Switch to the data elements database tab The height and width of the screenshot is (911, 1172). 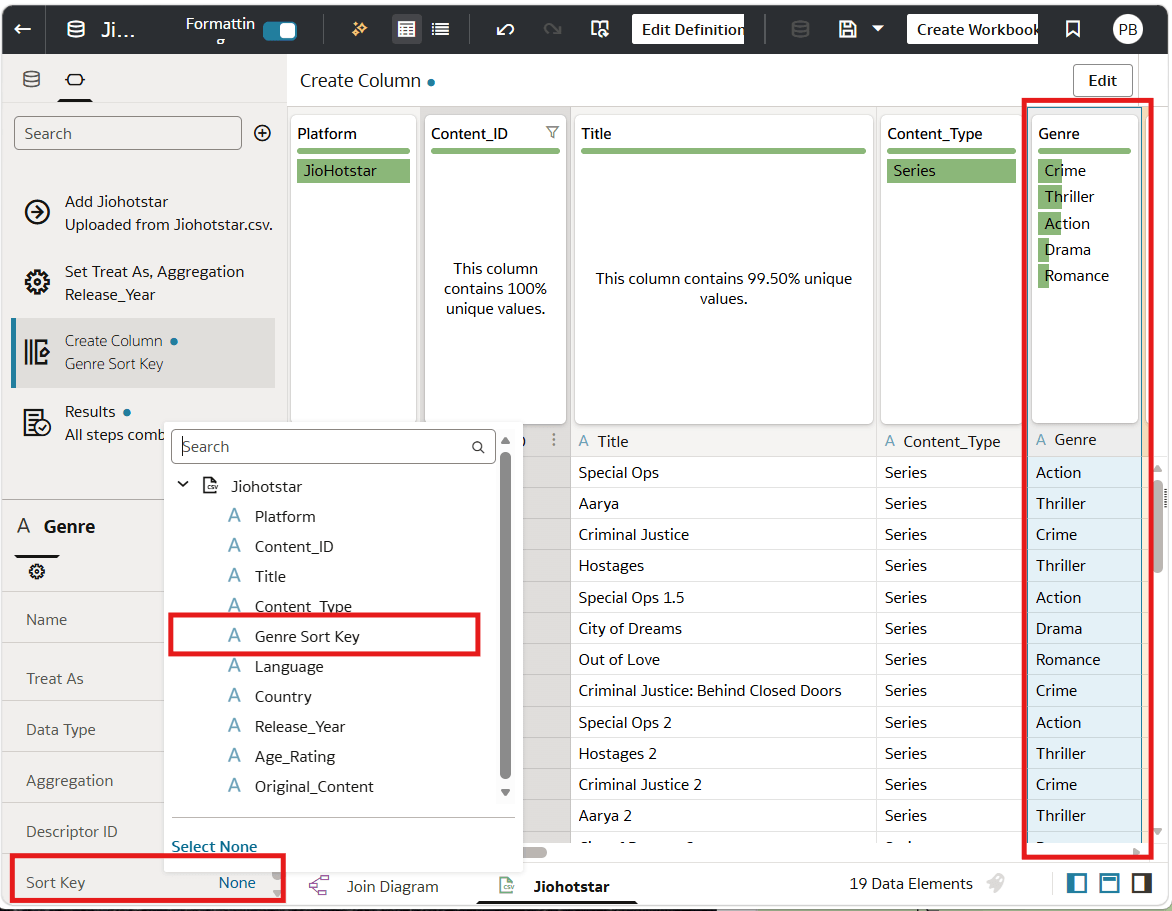point(31,79)
